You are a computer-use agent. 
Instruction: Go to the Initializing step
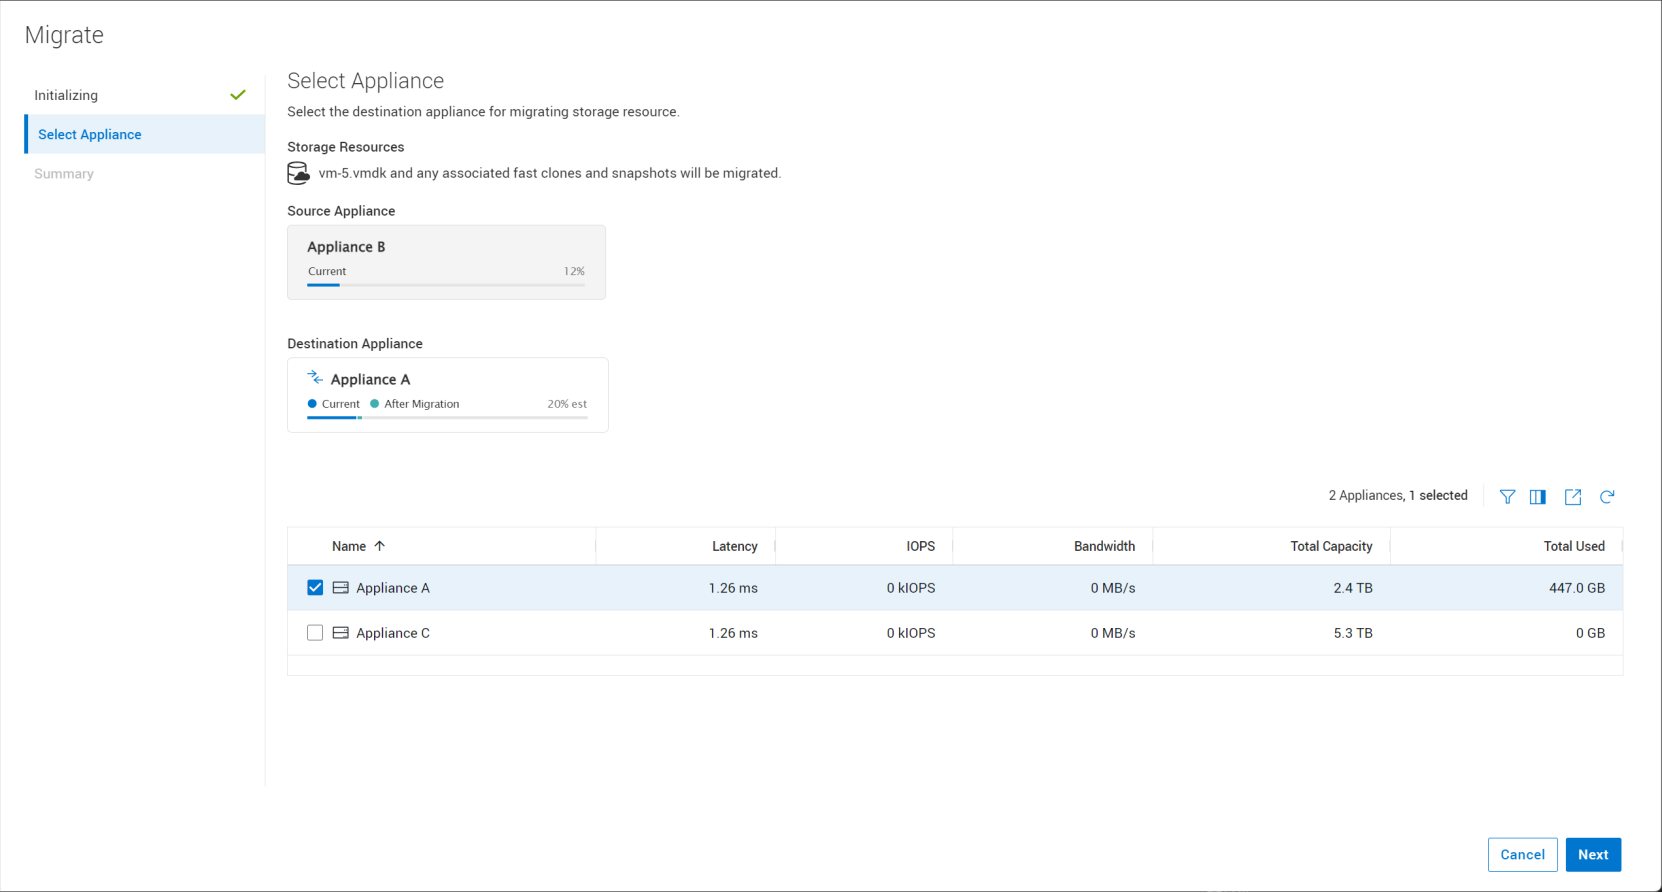coord(145,95)
